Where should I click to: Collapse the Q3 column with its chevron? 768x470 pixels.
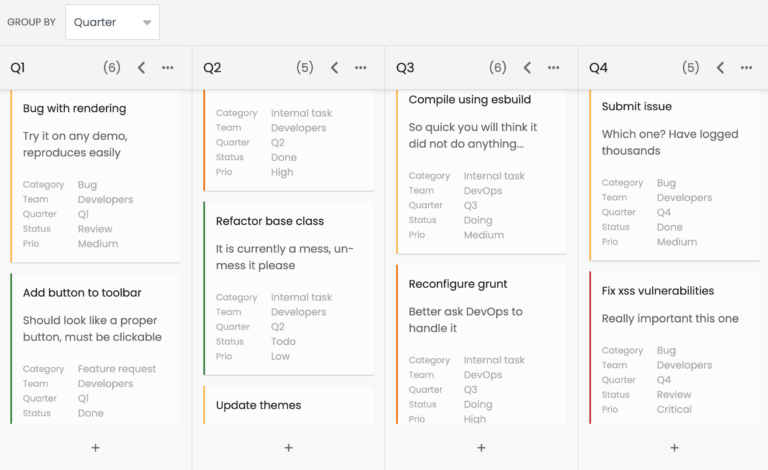[x=527, y=68]
